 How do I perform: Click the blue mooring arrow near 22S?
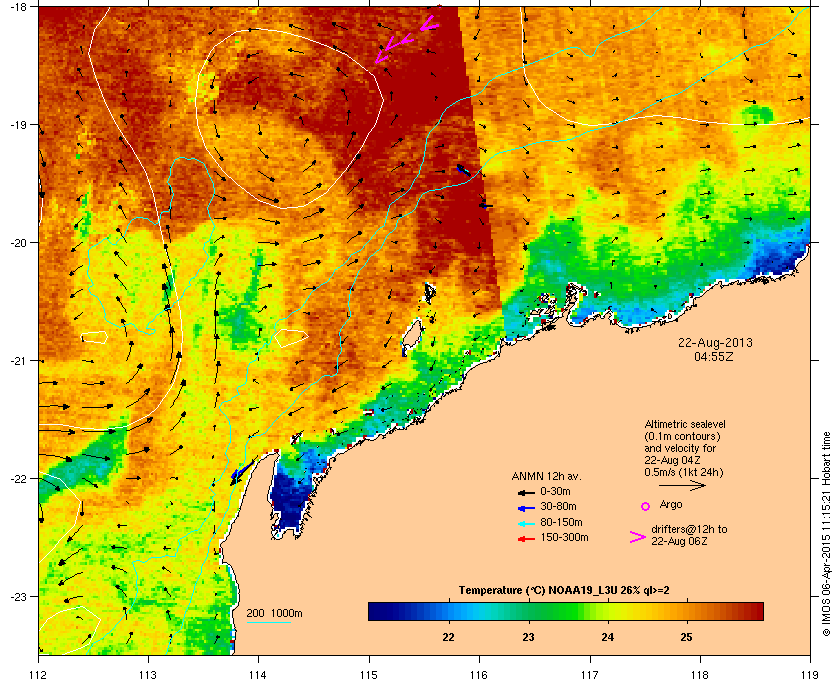[x=242, y=472]
